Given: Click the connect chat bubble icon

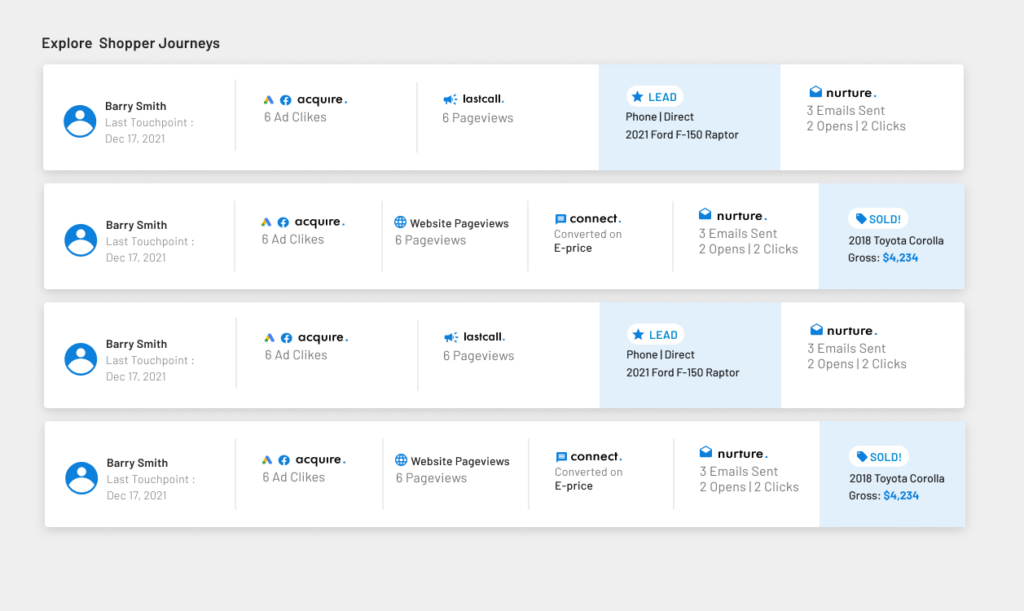Looking at the screenshot, I should point(561,218).
